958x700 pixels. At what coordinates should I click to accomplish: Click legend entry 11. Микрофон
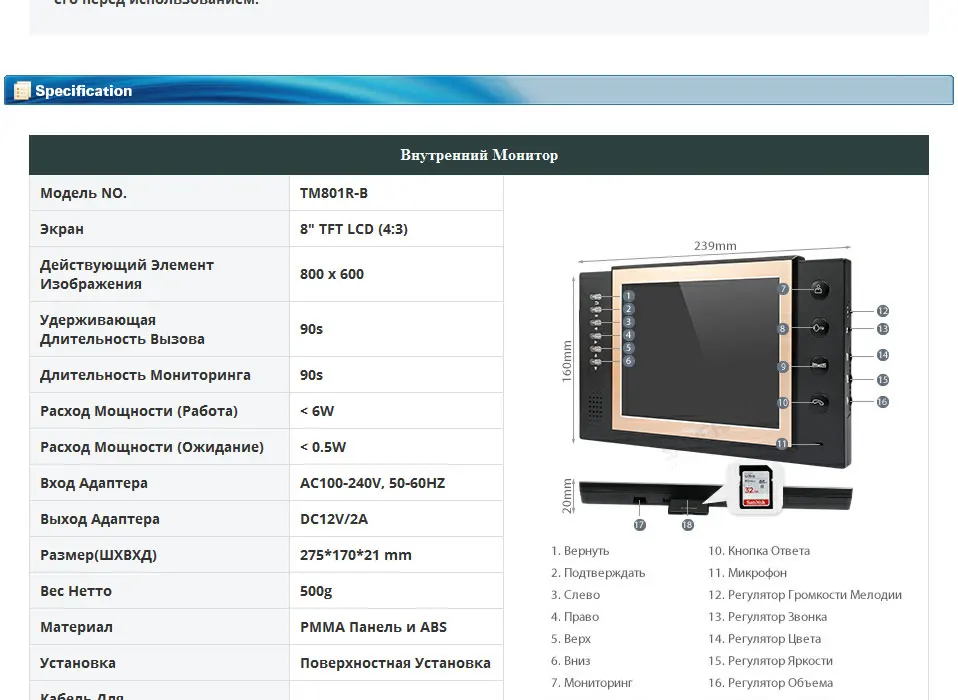[x=747, y=573]
